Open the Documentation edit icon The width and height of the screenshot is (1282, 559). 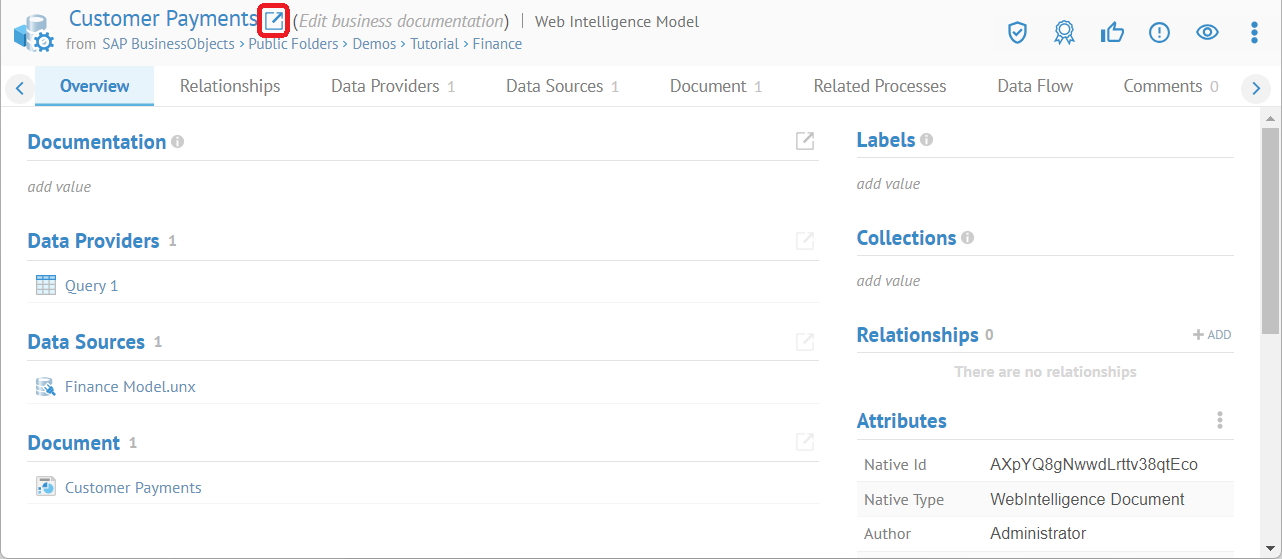tap(804, 141)
